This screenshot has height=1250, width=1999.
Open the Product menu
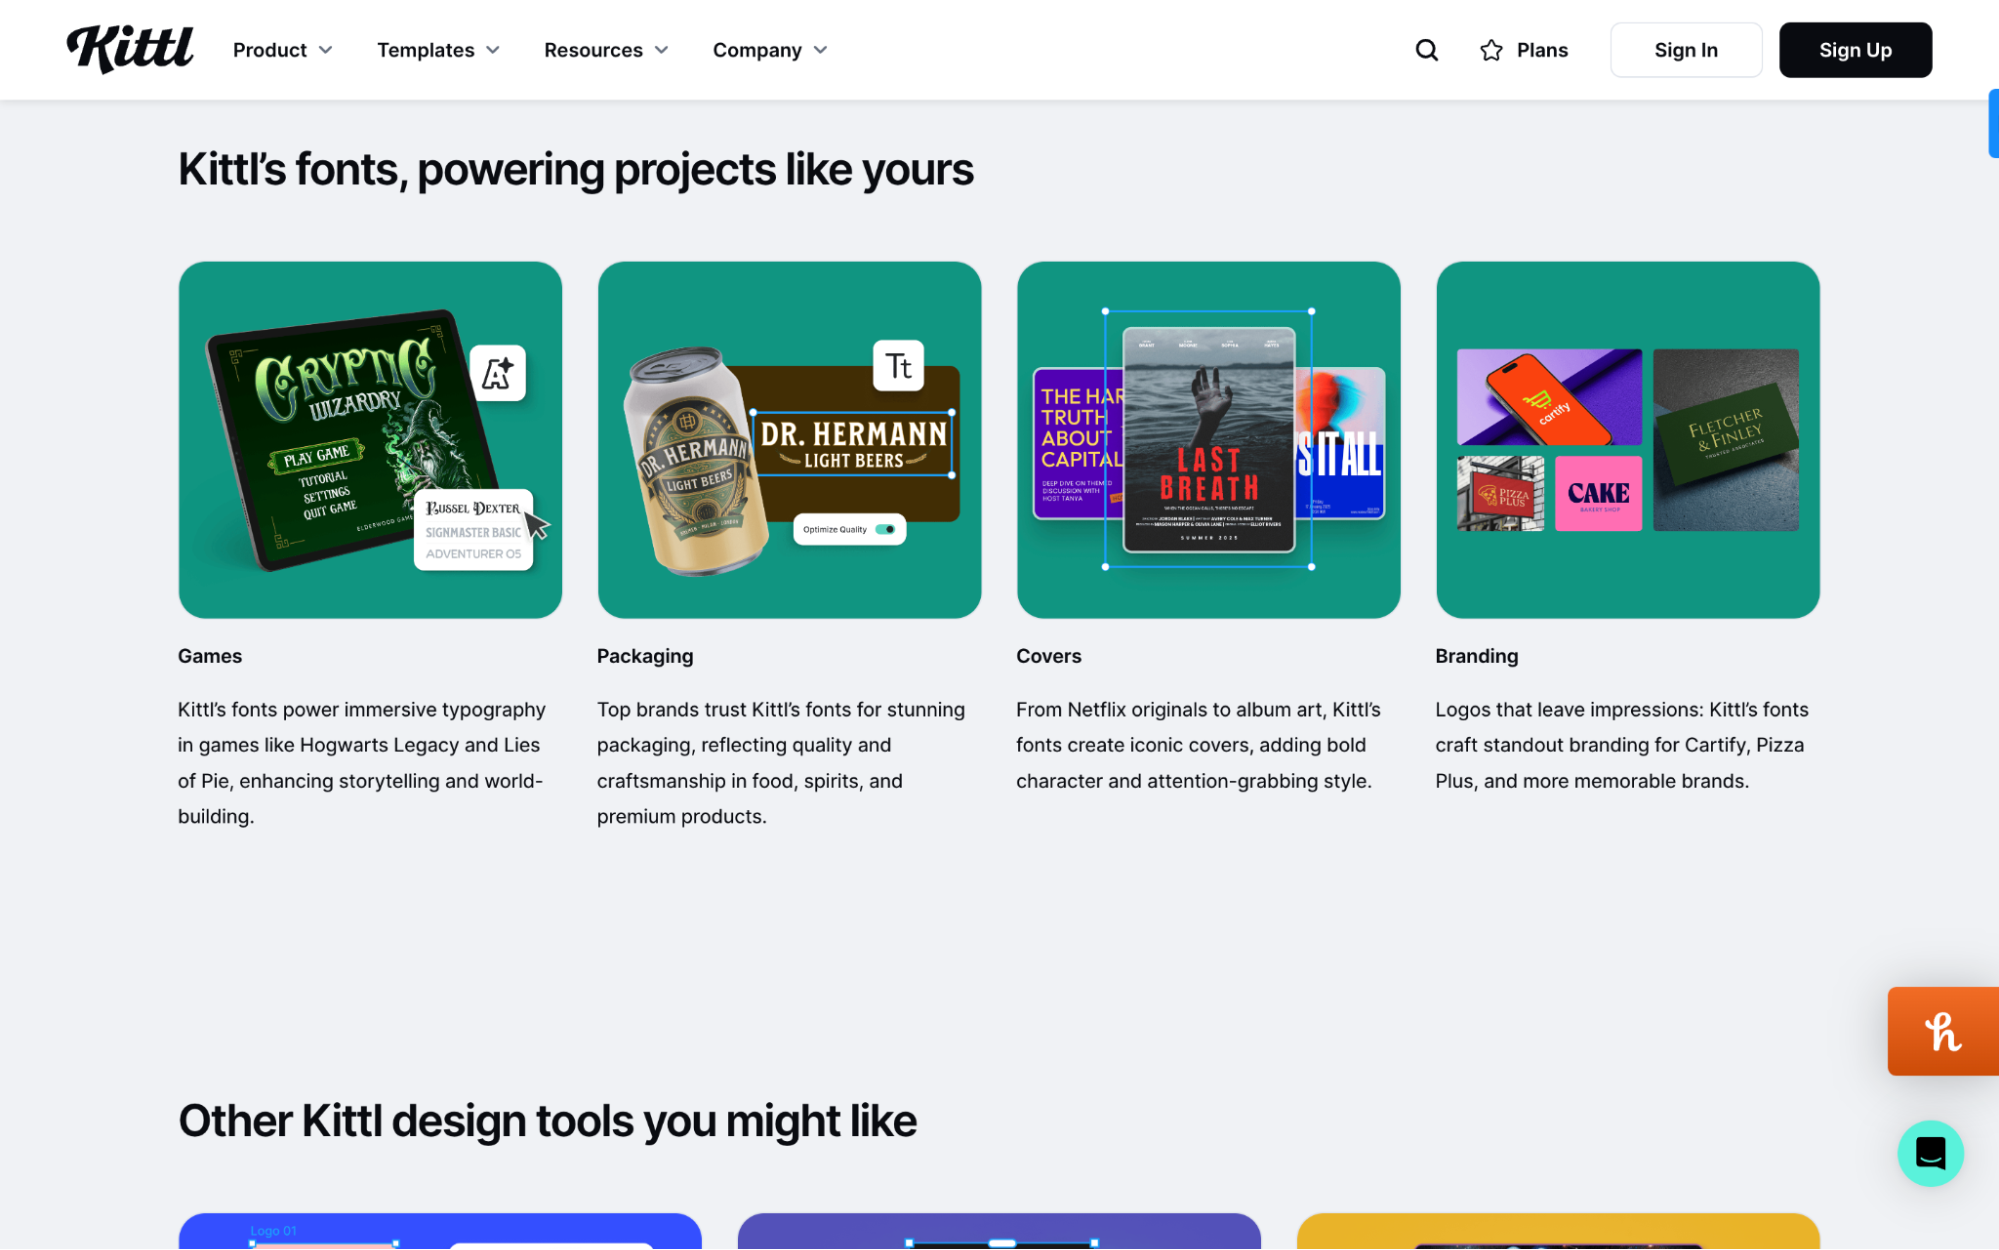pos(282,50)
